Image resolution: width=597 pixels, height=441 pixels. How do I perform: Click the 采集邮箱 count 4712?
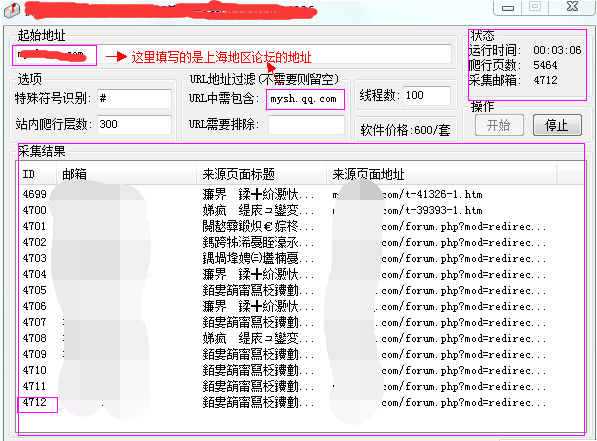pyautogui.click(x=545, y=80)
